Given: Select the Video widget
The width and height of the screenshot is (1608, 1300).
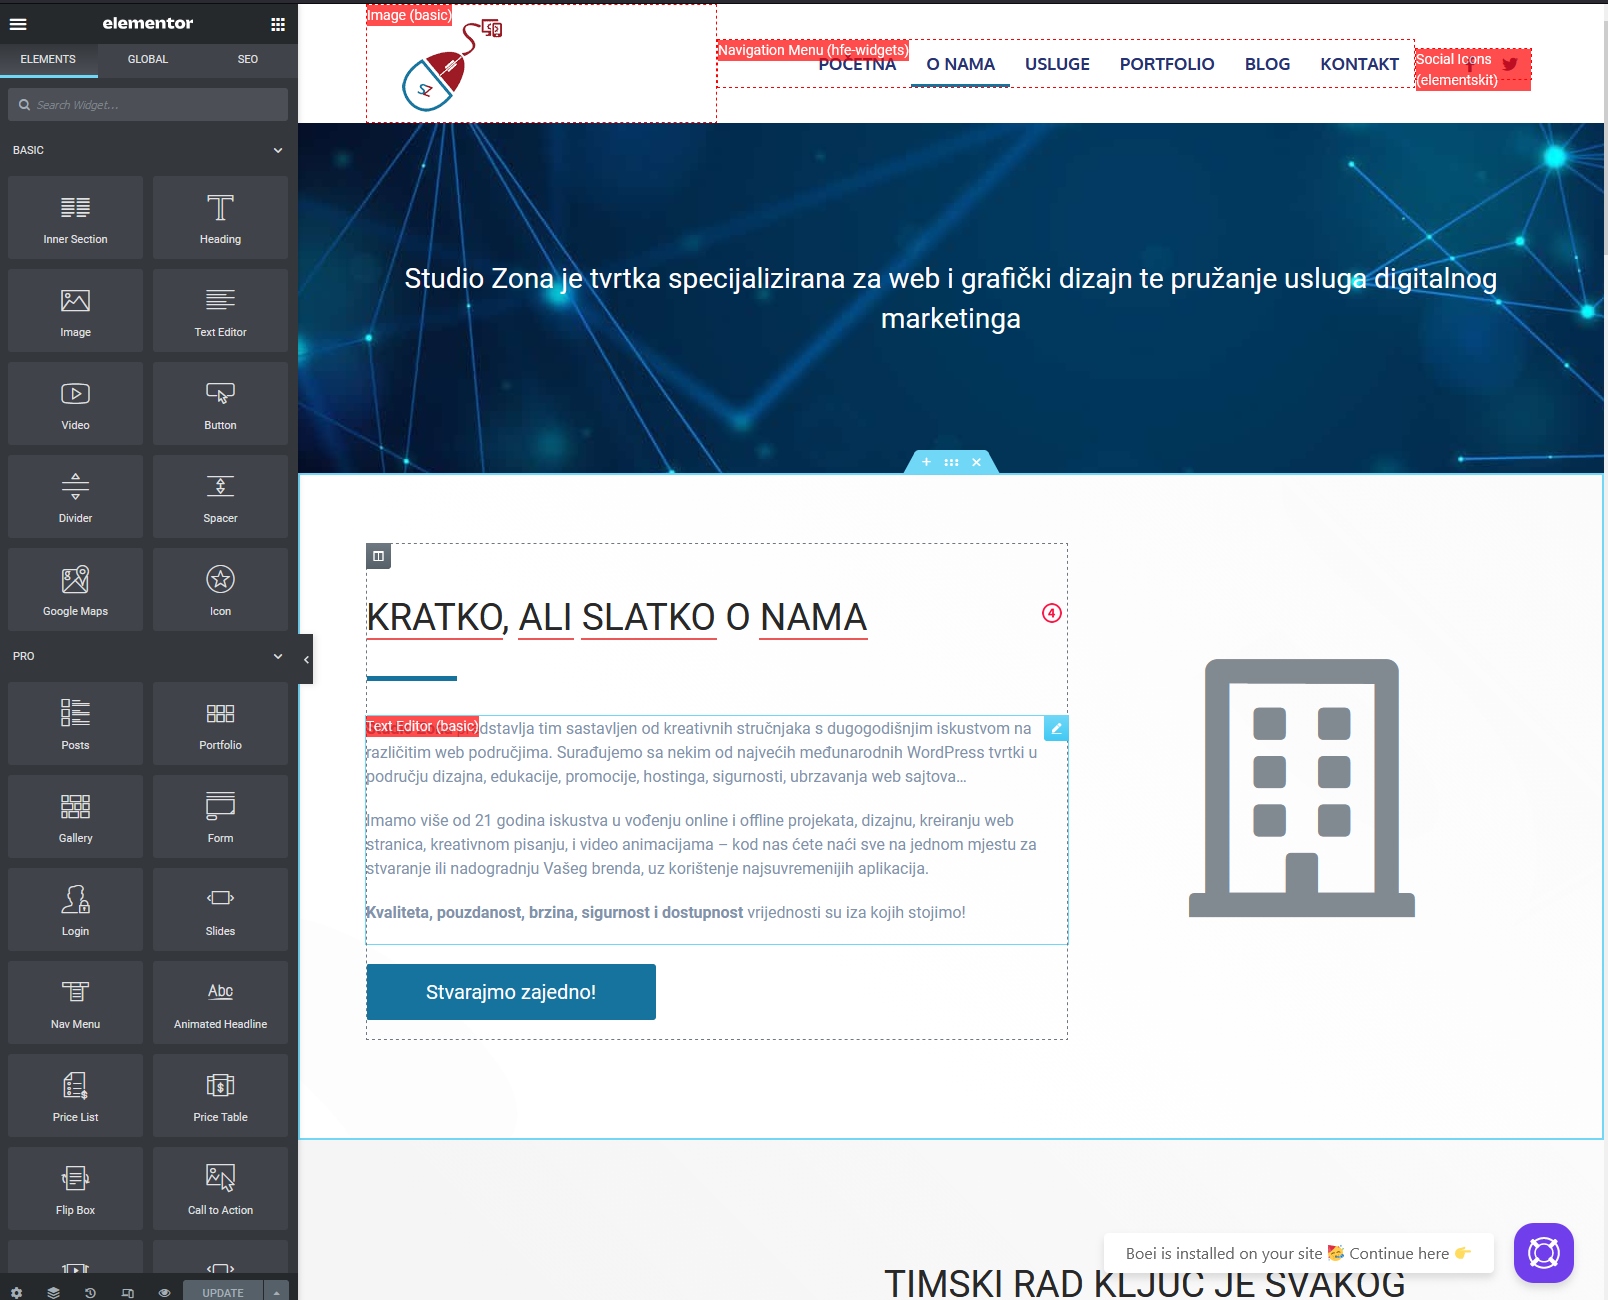Looking at the screenshot, I should point(75,404).
